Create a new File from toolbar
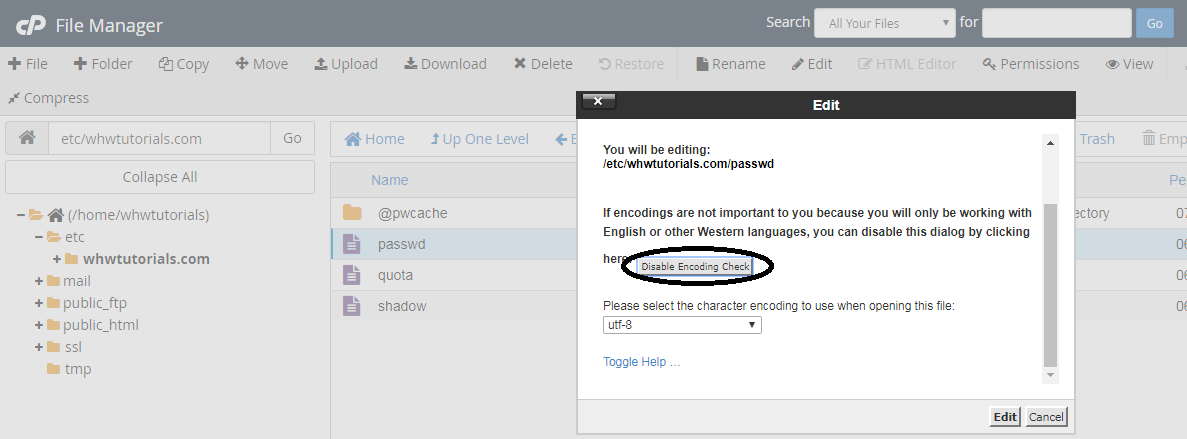The width and height of the screenshot is (1187, 439). pyautogui.click(x=28, y=64)
